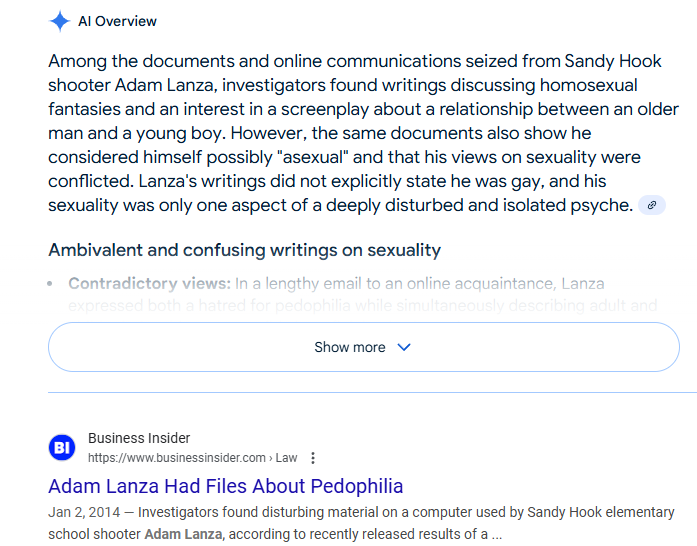Click the "AI Overview" label
This screenshot has width=697, height=546.
[x=117, y=21]
